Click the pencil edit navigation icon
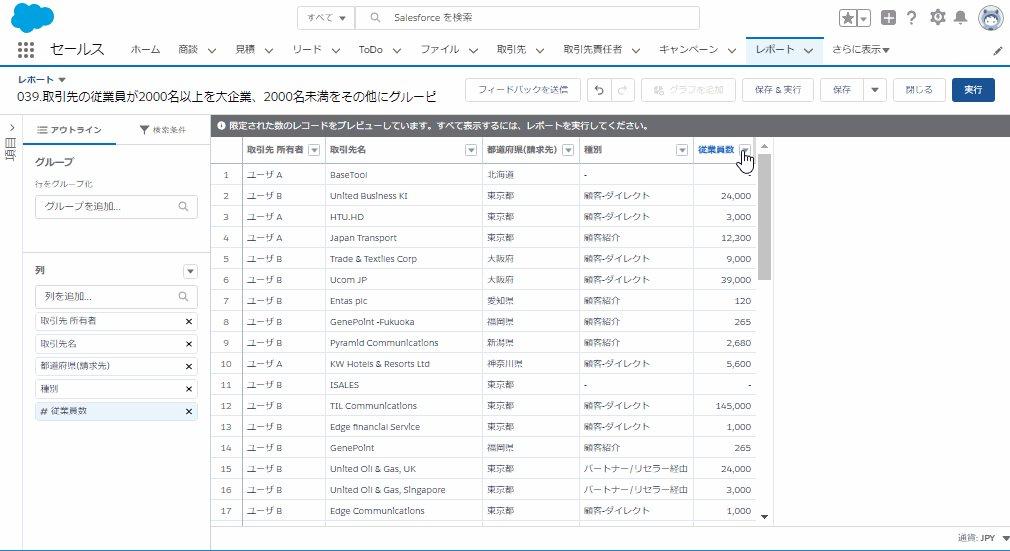Viewport: 1010px width, 551px height. coord(998,51)
